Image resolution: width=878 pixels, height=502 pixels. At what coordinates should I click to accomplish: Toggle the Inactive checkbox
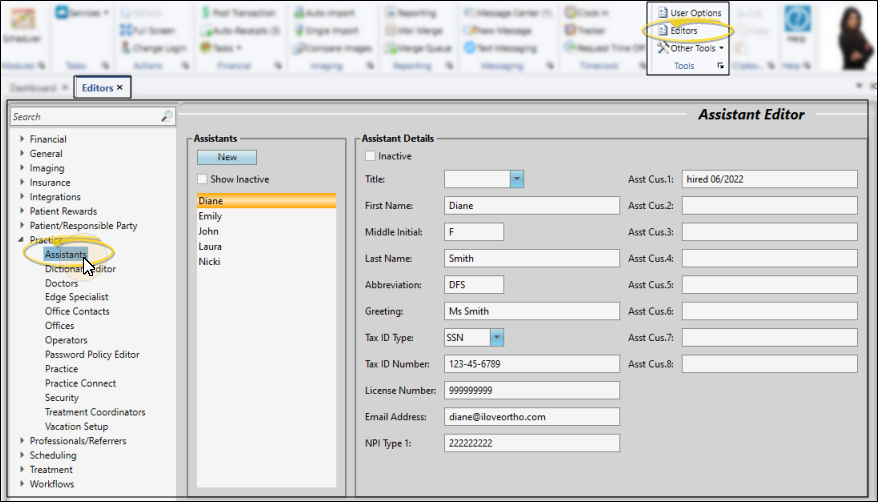coord(370,156)
